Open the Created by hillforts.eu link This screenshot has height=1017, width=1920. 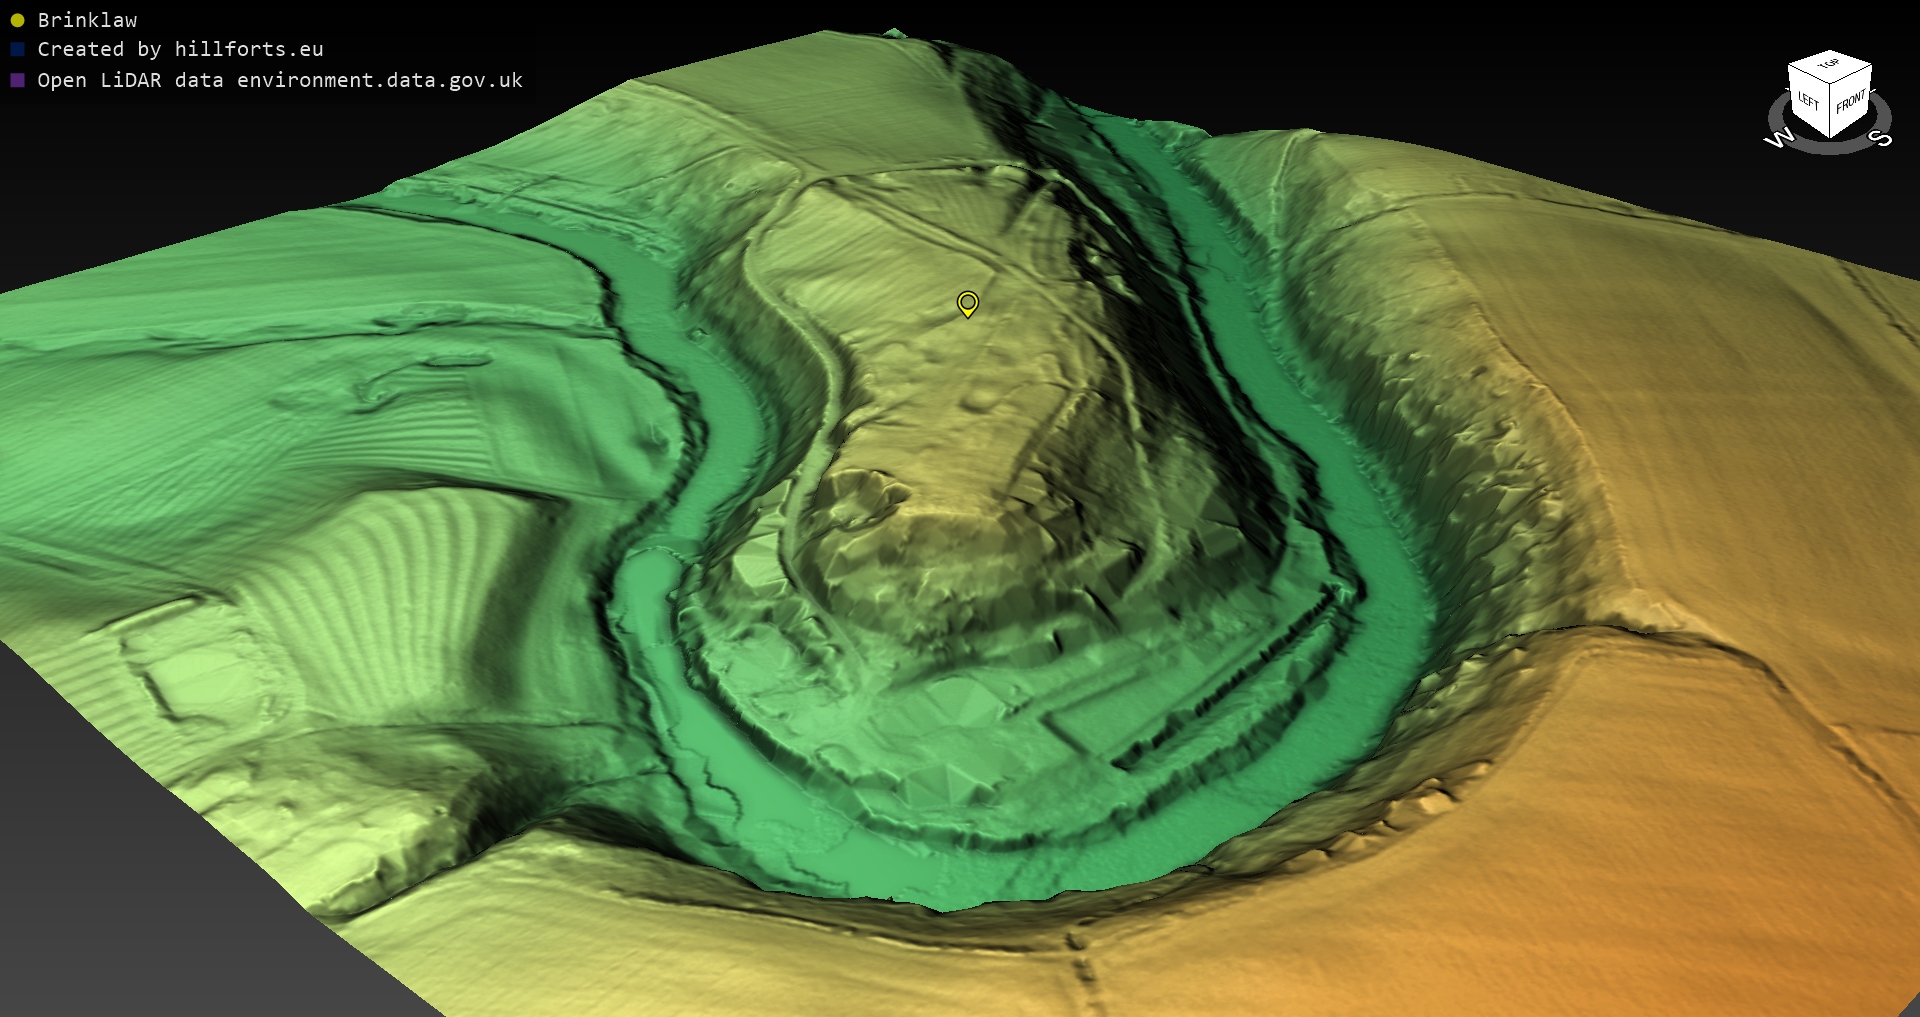[180, 49]
